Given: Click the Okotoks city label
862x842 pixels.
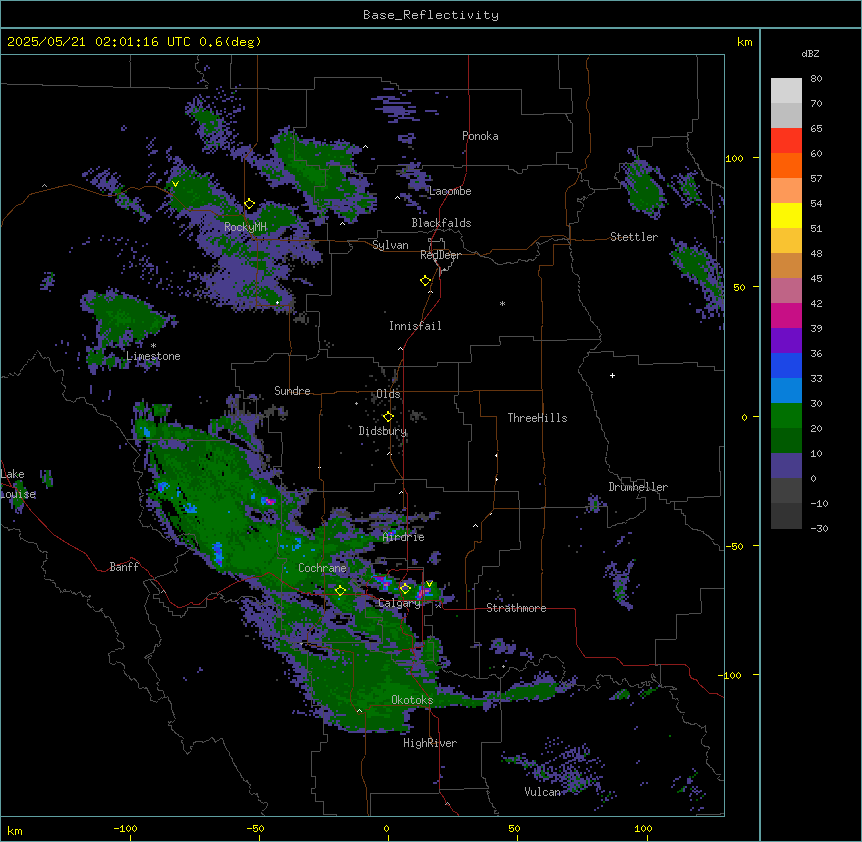Looking at the screenshot, I should (412, 700).
